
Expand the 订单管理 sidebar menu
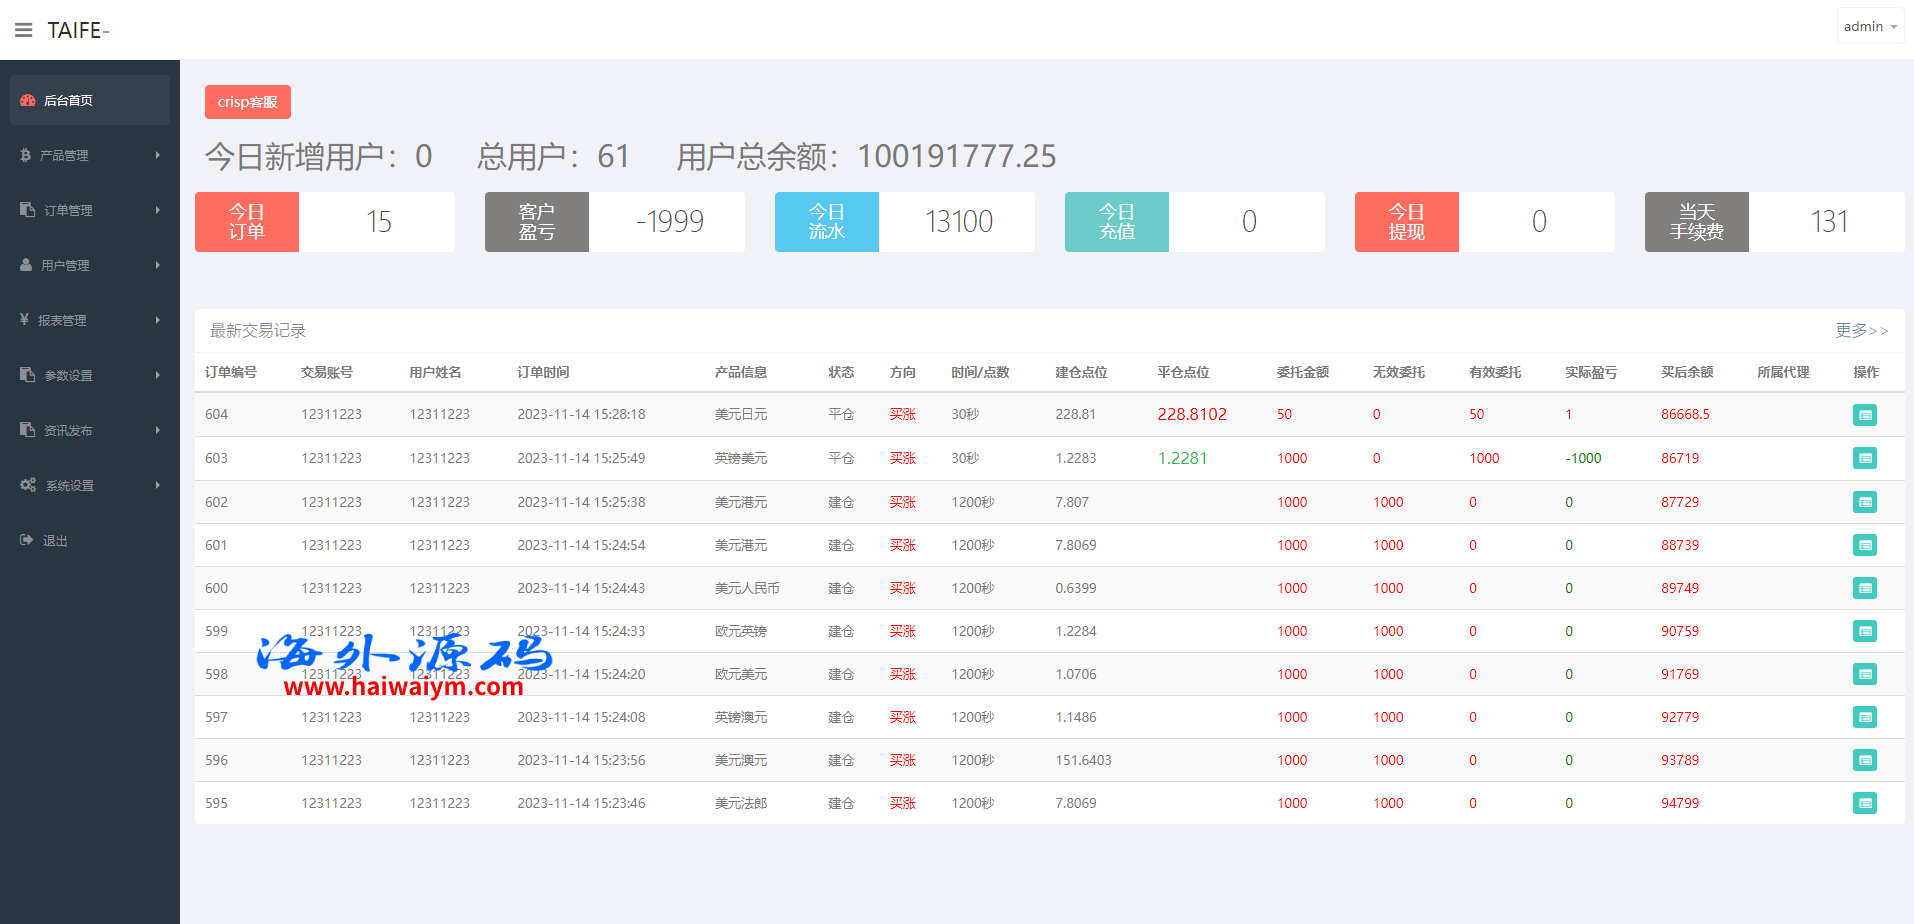tap(88, 210)
